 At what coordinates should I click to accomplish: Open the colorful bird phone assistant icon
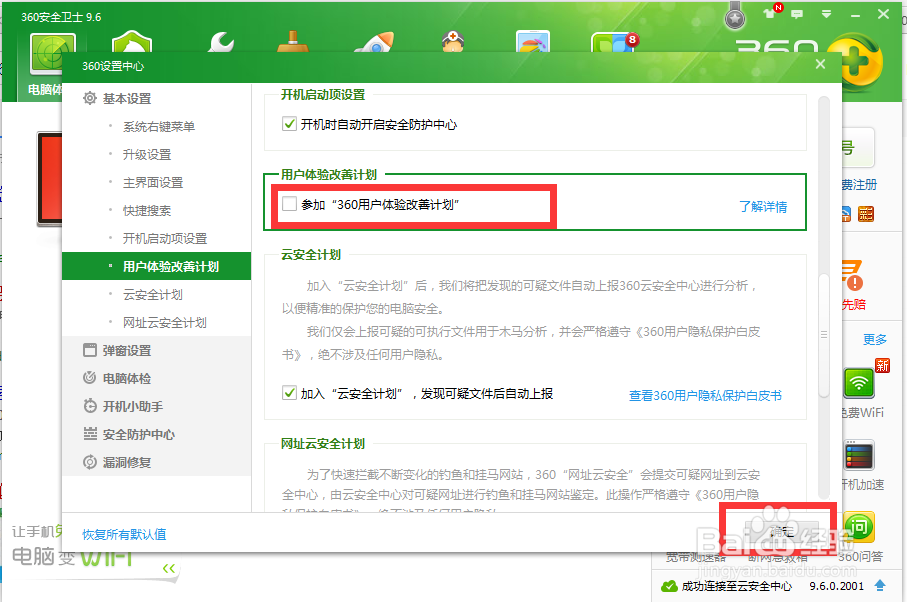pos(532,42)
